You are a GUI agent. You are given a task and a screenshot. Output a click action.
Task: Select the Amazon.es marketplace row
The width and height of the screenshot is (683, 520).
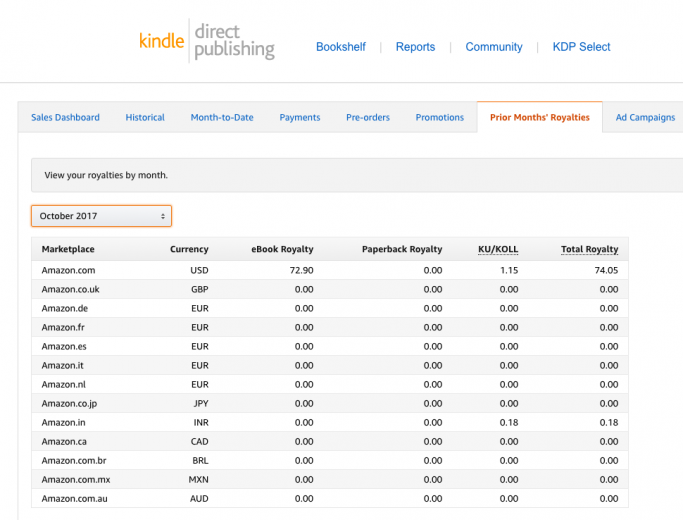(x=330, y=346)
